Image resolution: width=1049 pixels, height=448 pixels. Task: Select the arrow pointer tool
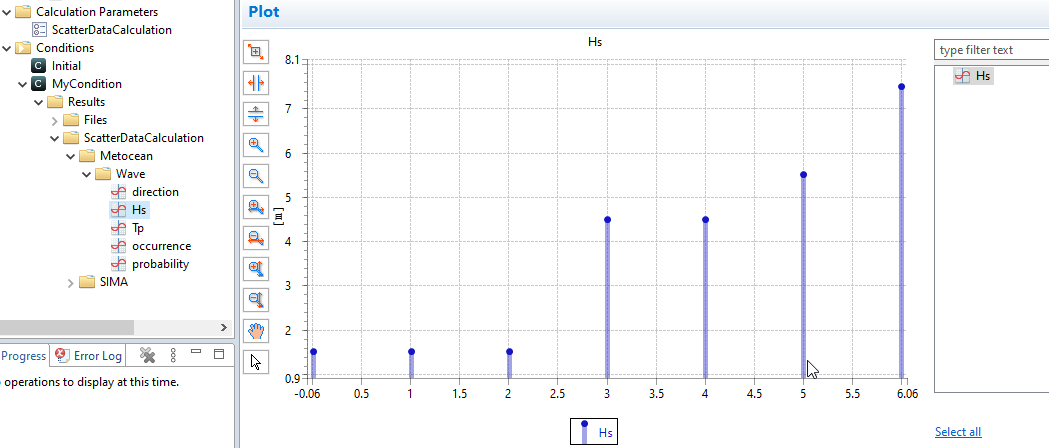point(257,361)
